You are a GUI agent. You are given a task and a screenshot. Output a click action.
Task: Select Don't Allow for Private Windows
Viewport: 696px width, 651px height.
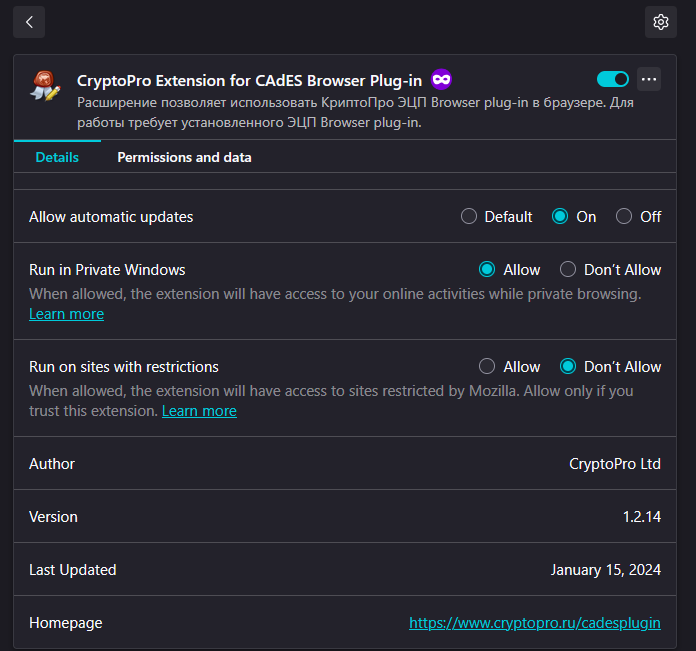(568, 269)
